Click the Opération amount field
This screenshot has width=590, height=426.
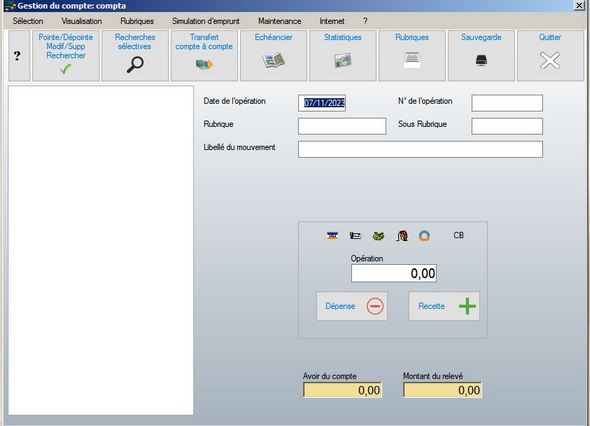pos(394,273)
